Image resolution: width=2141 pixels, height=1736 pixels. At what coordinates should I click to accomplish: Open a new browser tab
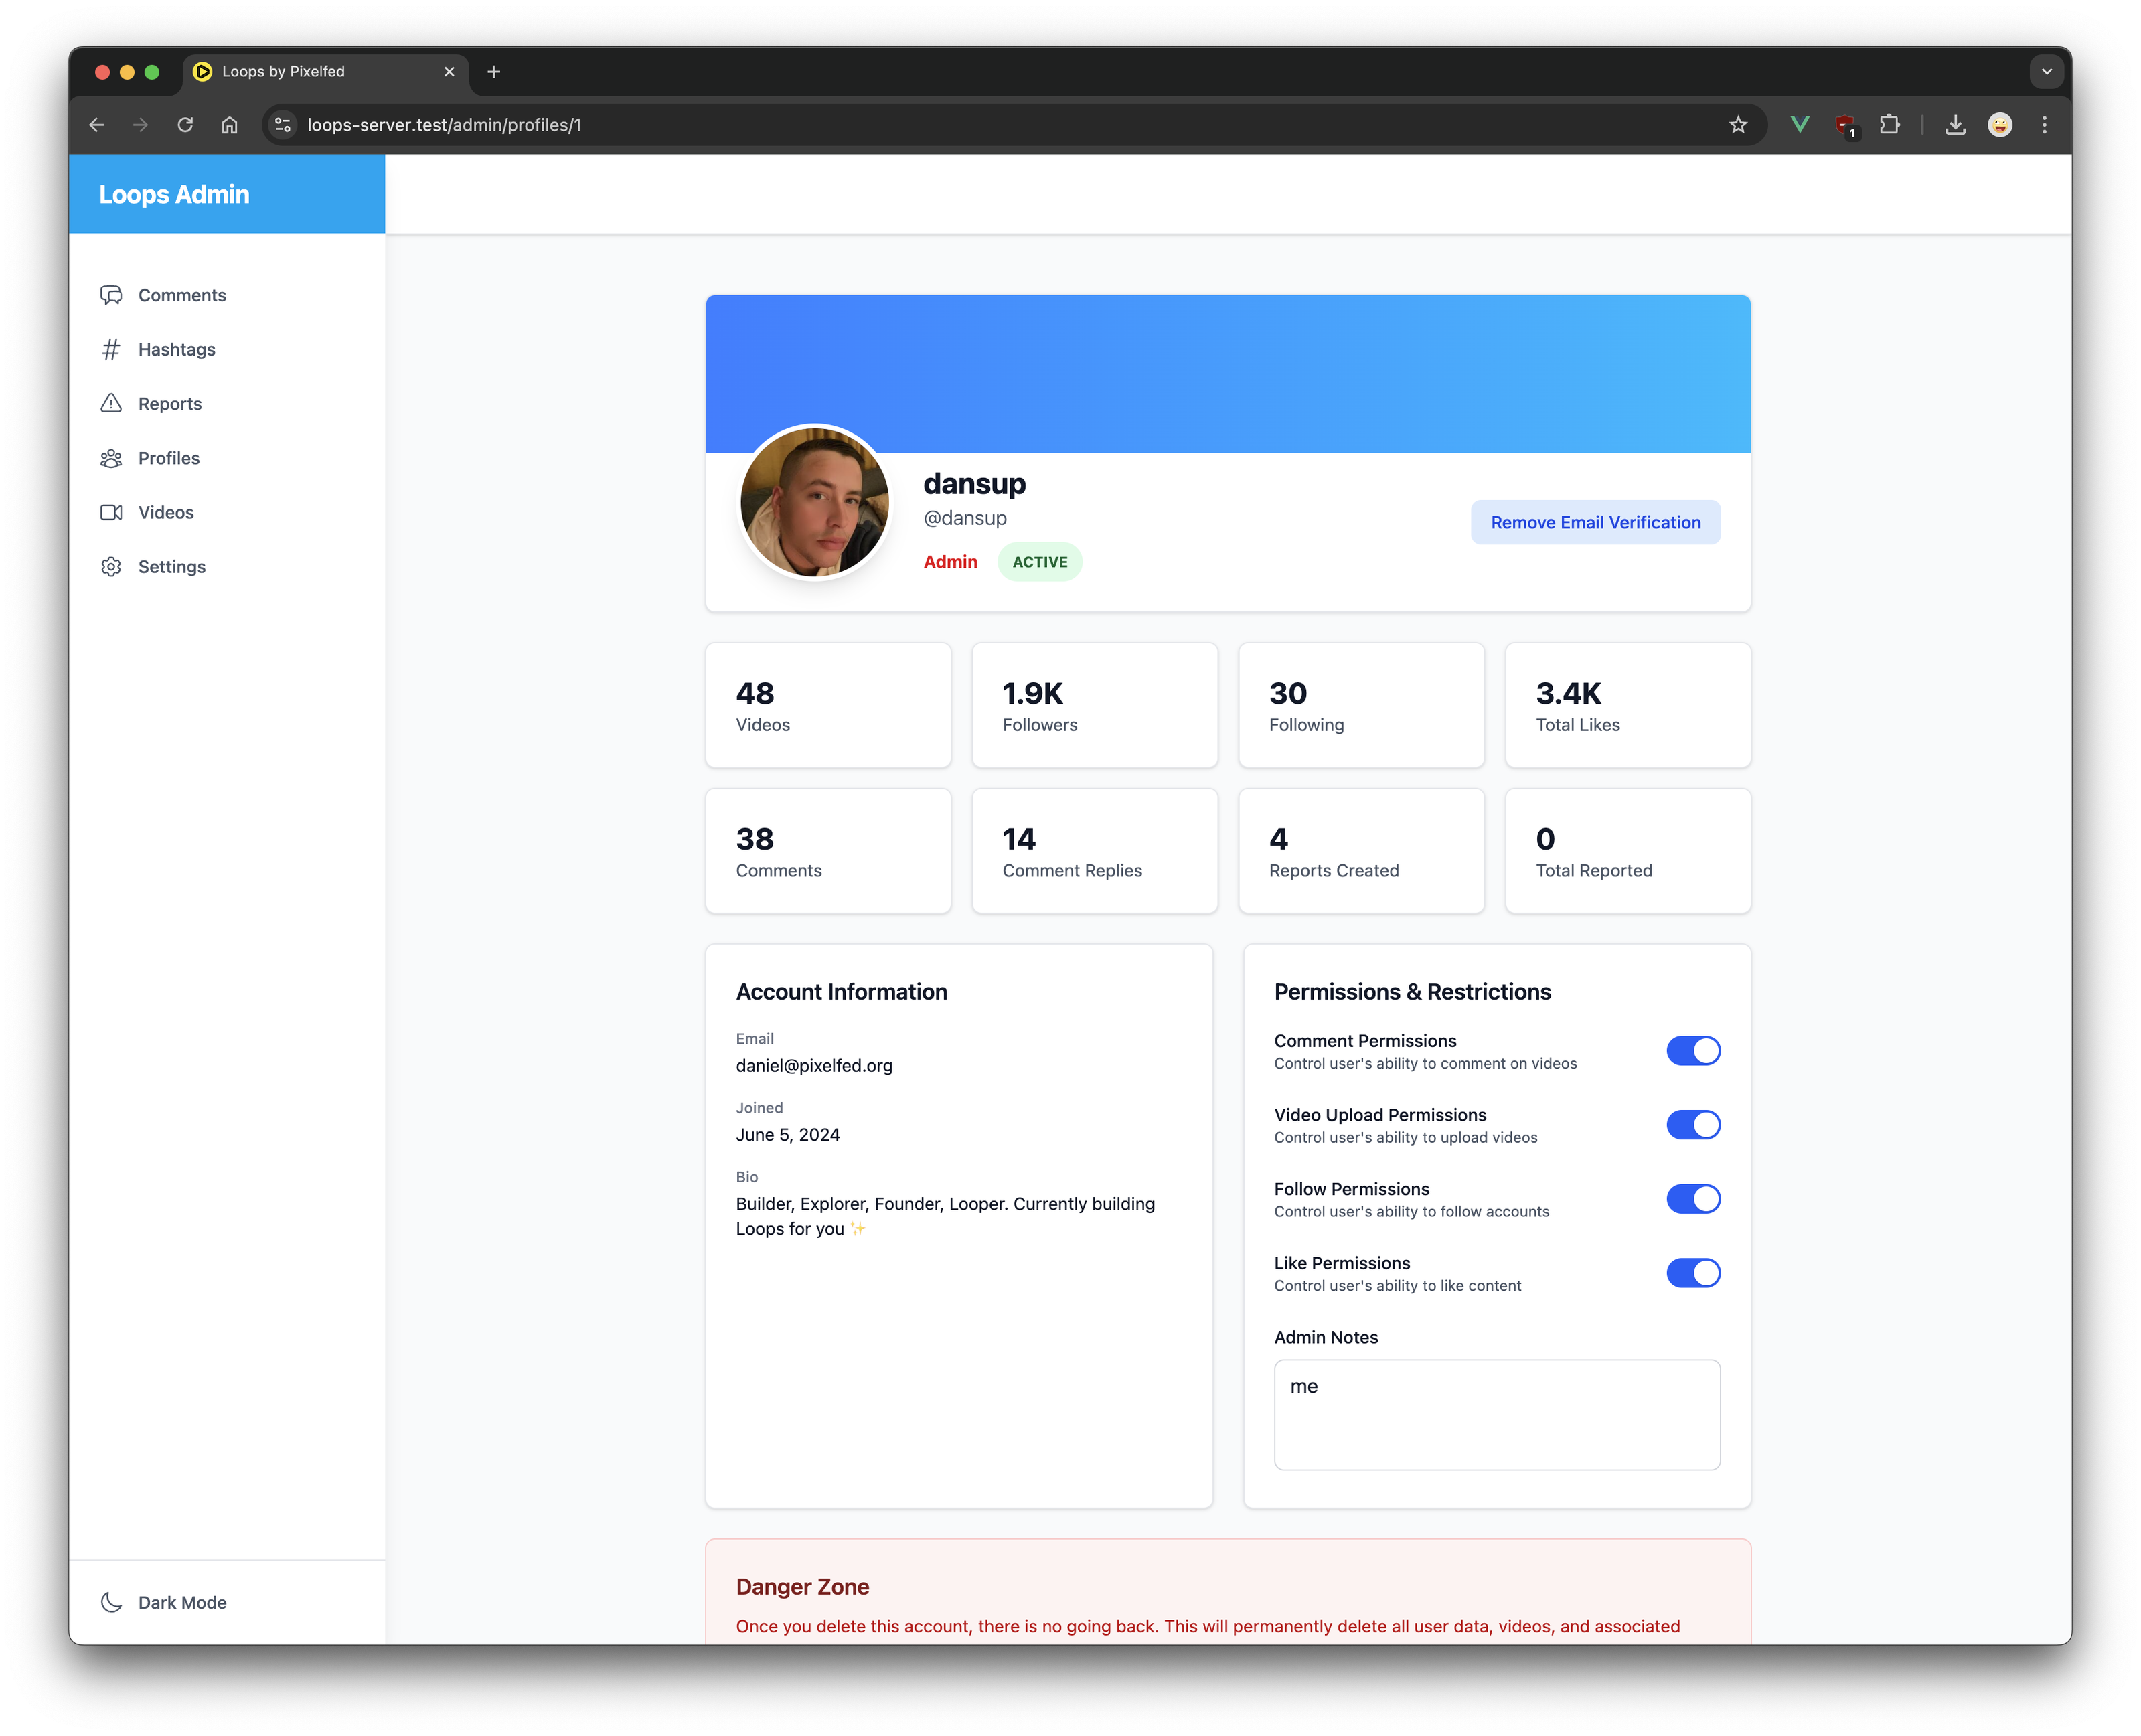point(493,71)
